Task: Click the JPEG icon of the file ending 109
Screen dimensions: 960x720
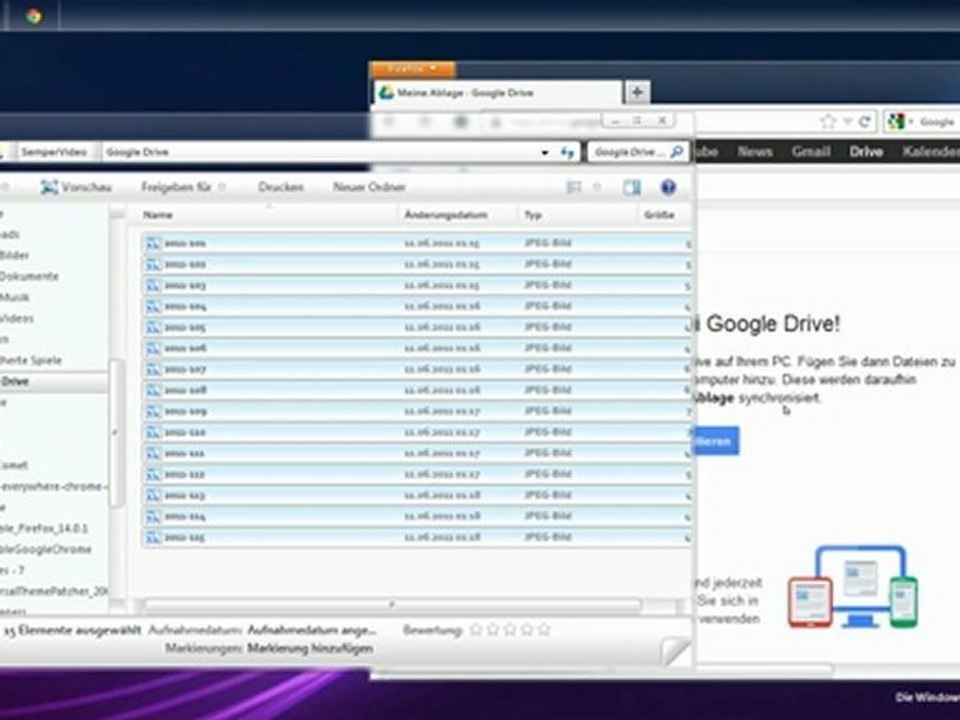Action: pyautogui.click(x=152, y=411)
